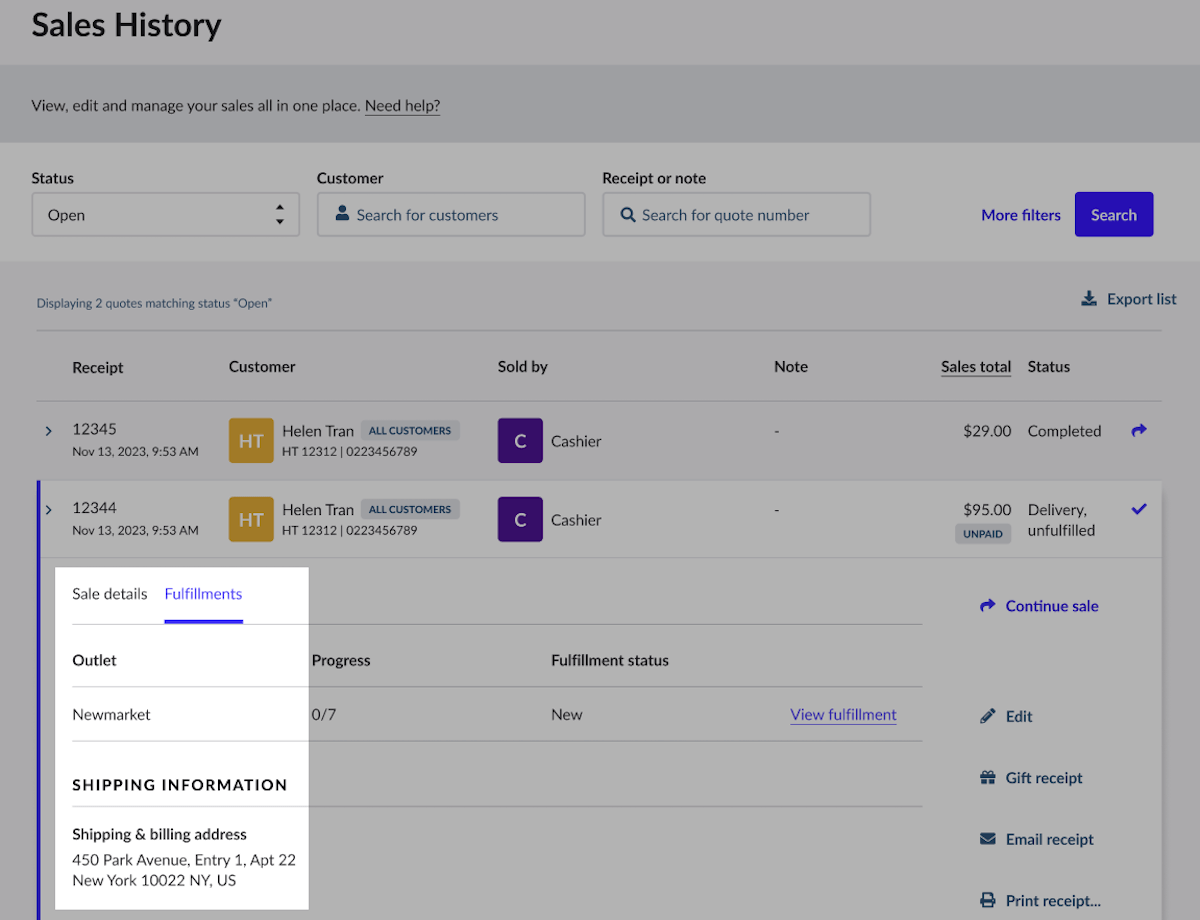Click the person icon in the customer search

point(342,214)
